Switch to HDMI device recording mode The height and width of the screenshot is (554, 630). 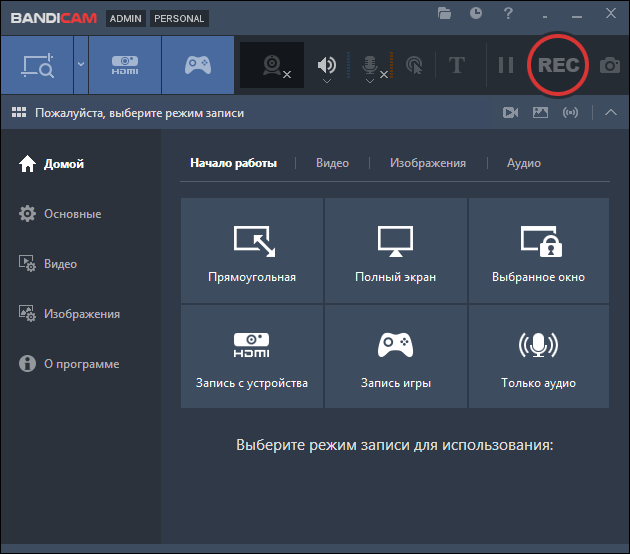point(125,65)
